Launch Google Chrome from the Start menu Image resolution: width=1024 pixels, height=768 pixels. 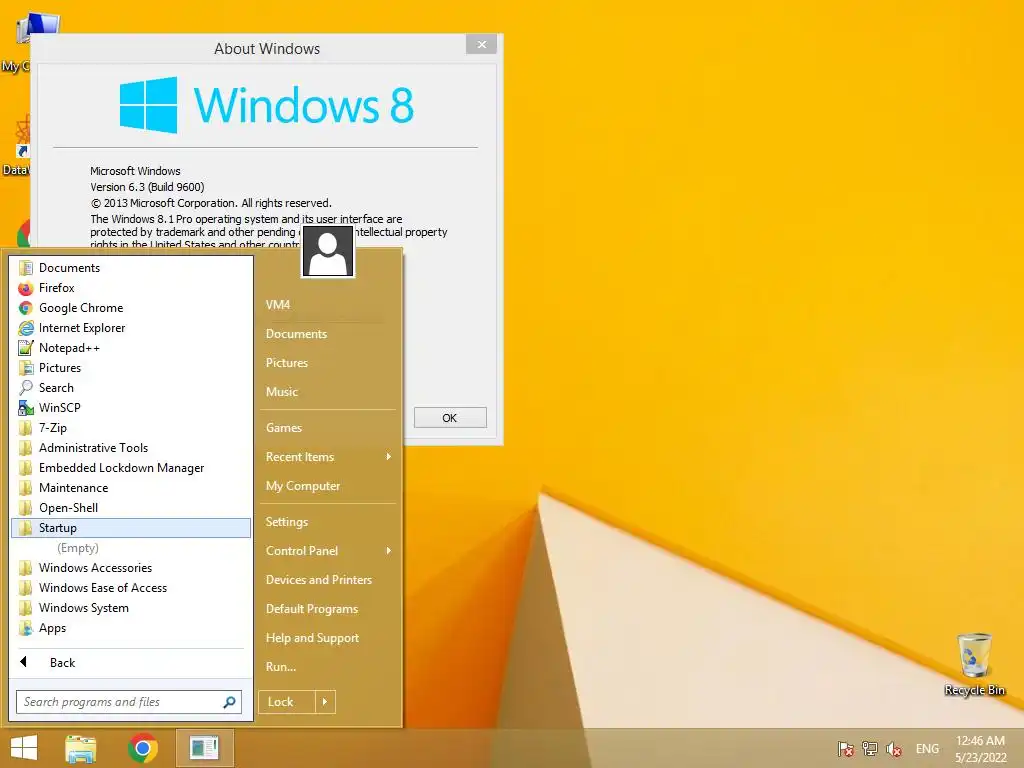(x=131, y=308)
